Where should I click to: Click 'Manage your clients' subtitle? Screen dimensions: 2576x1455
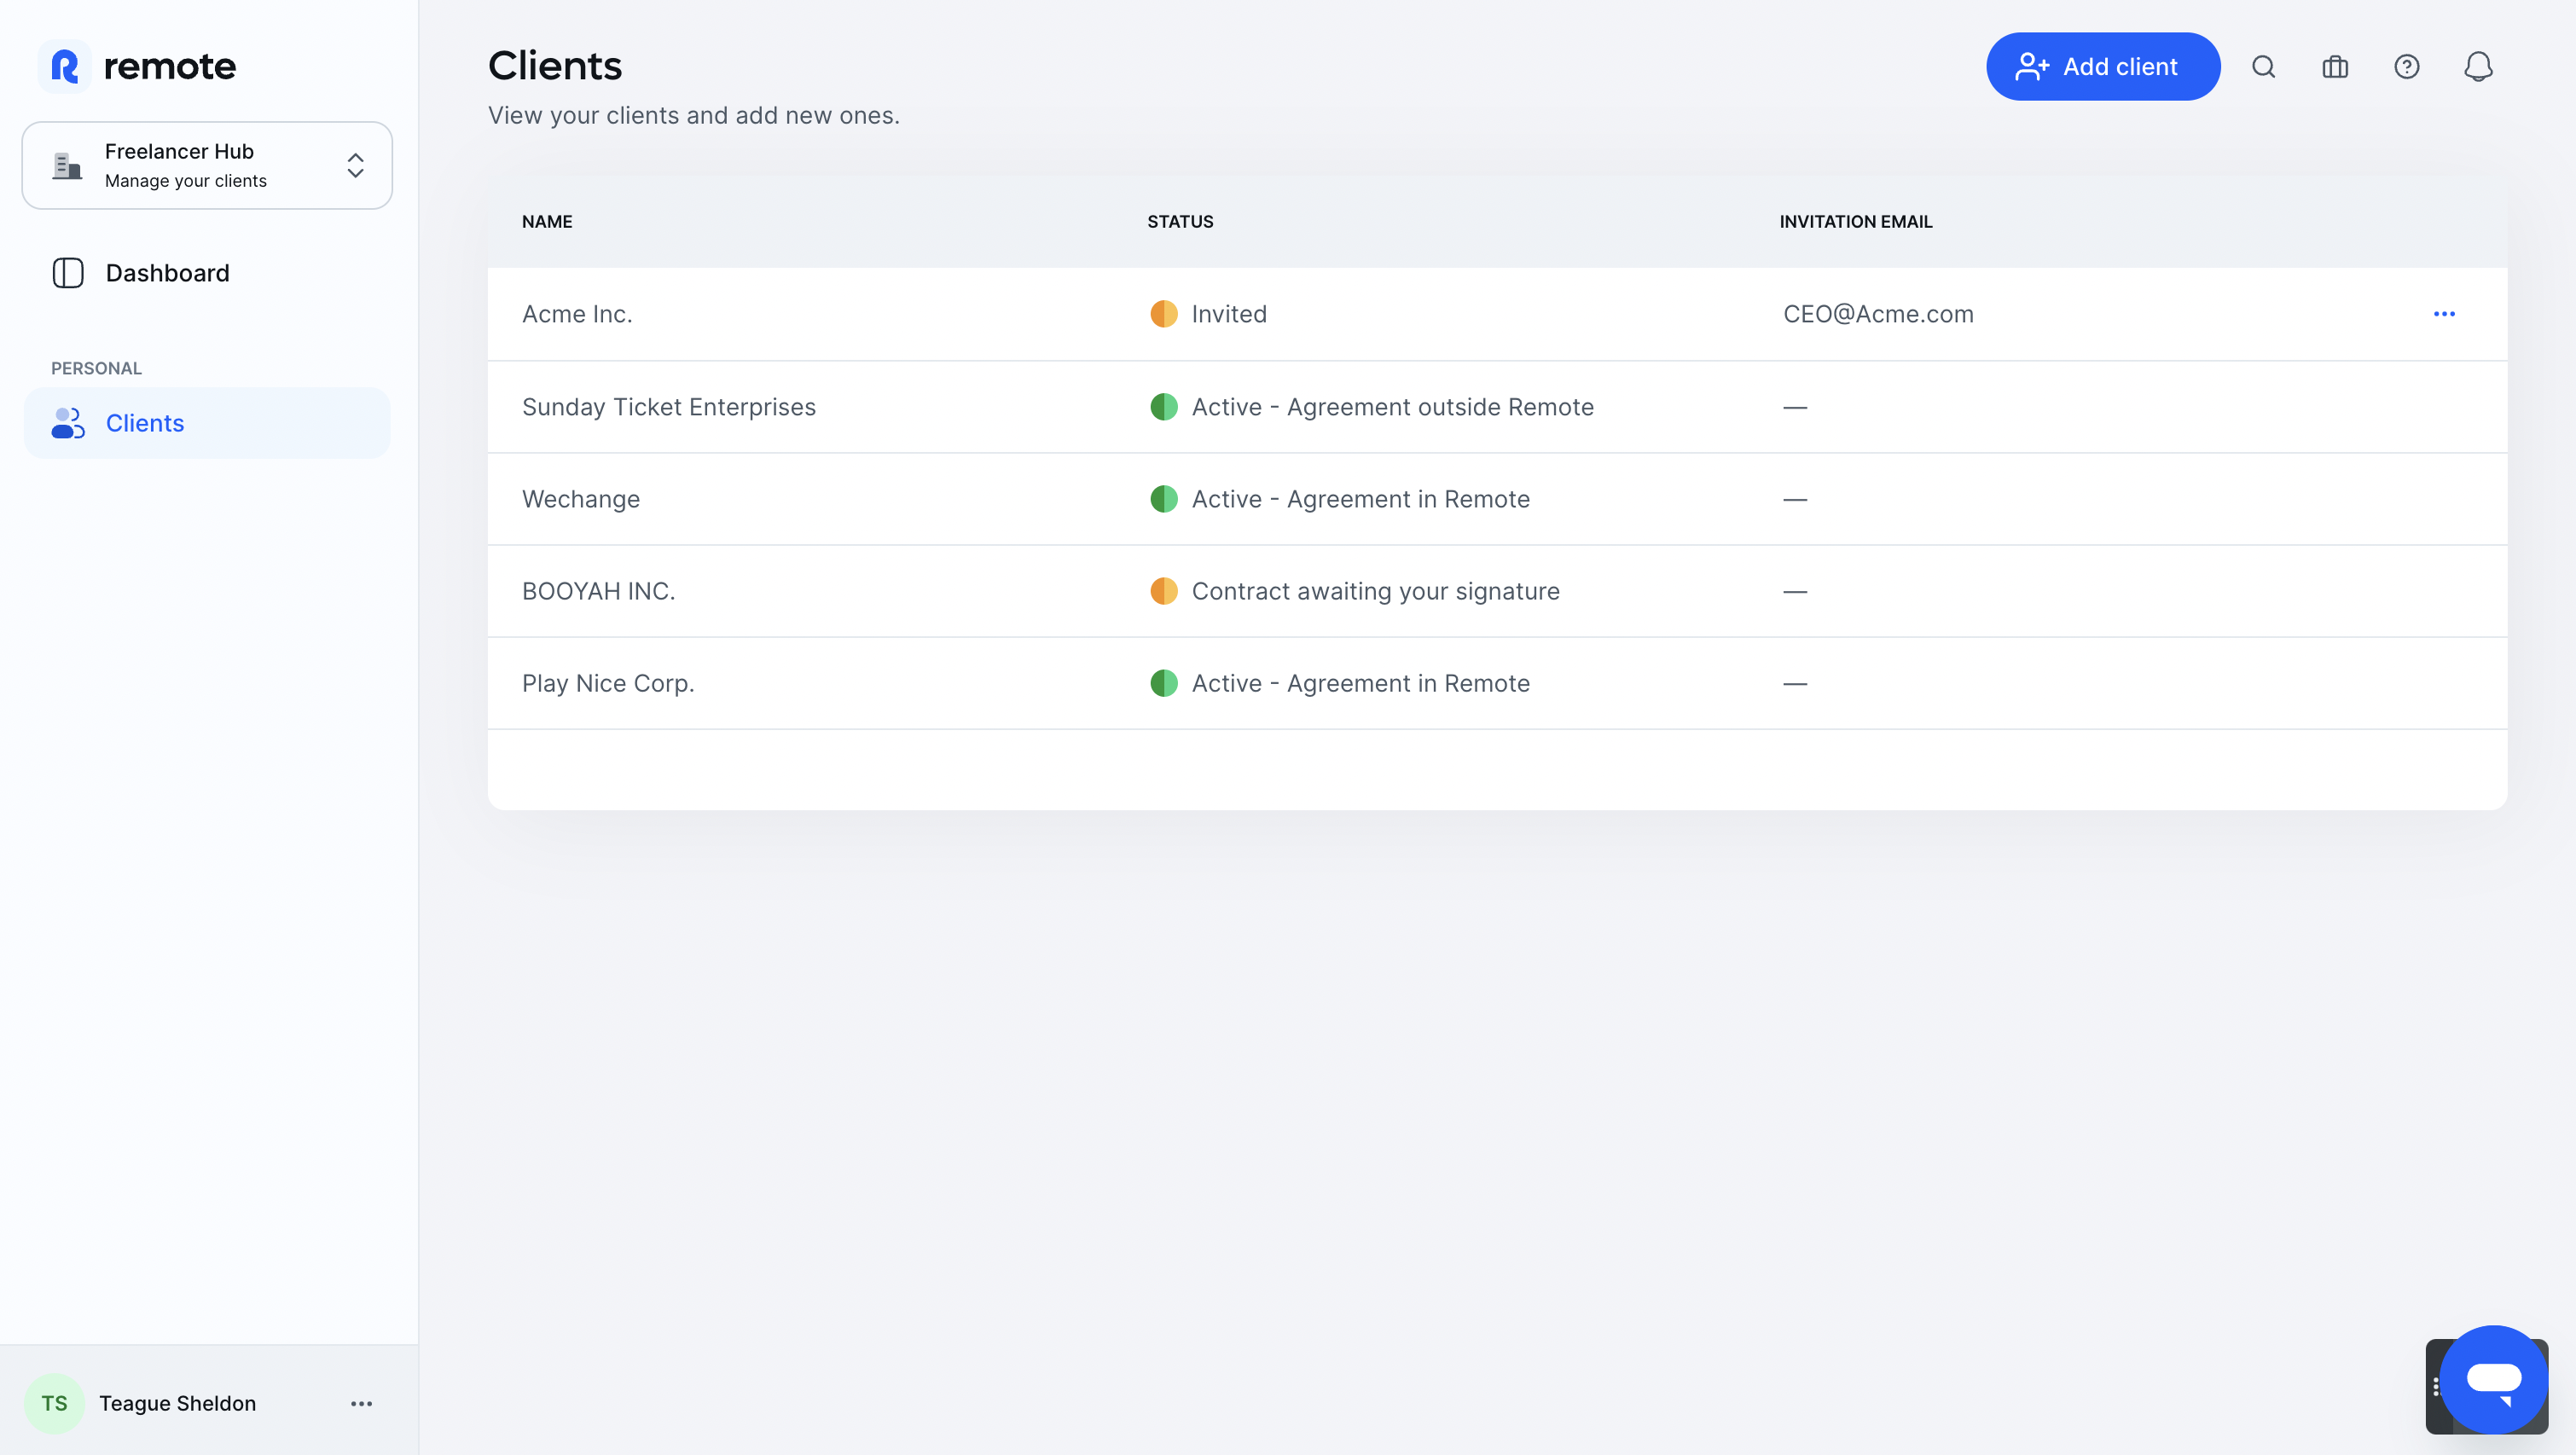point(186,181)
